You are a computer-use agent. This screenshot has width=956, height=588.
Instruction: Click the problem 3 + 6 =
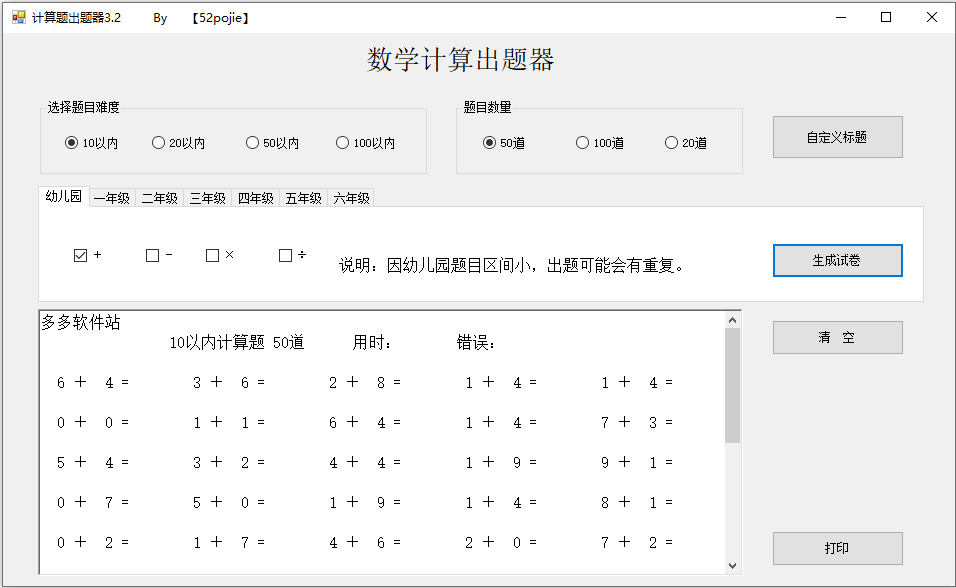click(229, 382)
